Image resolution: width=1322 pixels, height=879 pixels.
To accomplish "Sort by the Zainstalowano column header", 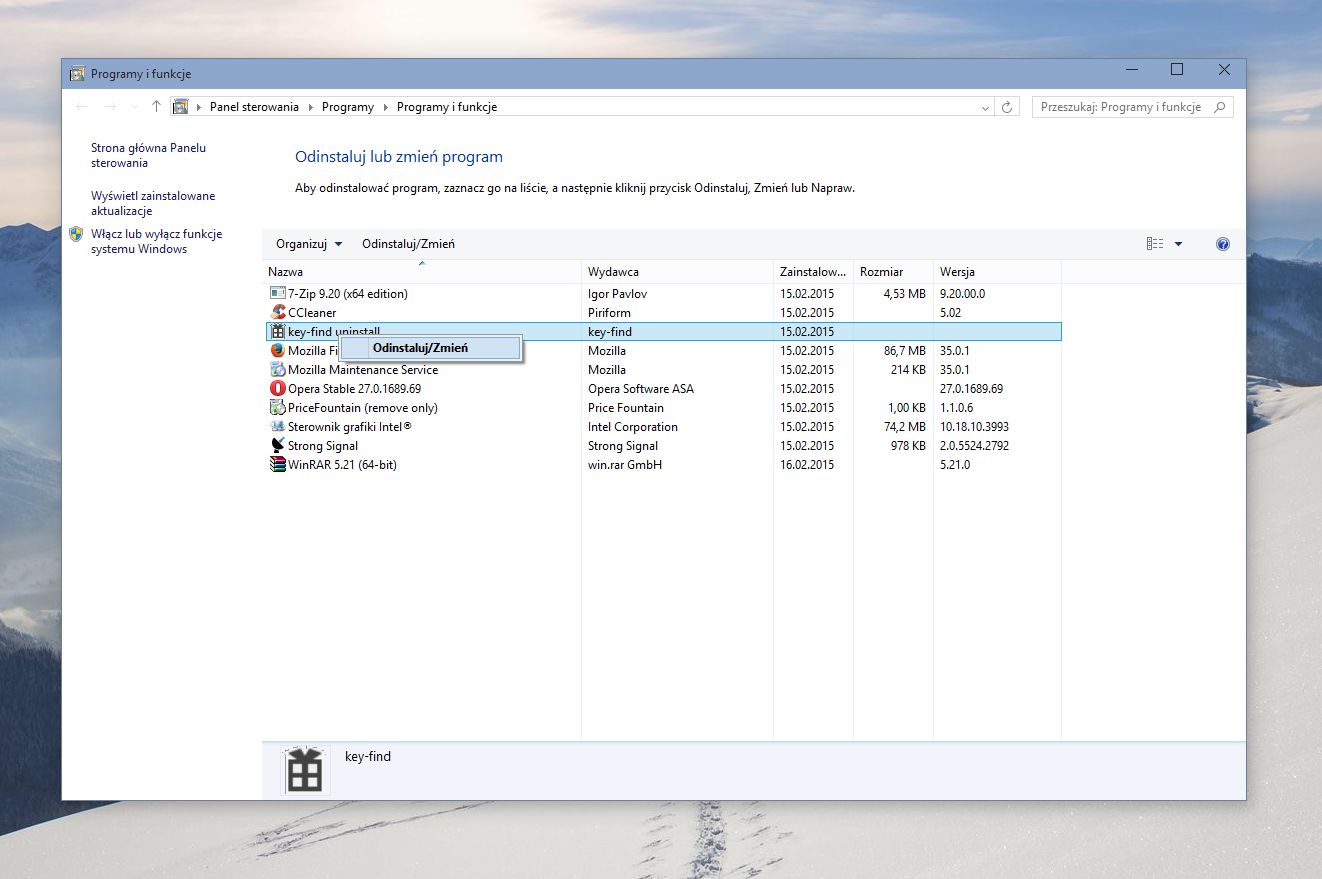I will 813,272.
